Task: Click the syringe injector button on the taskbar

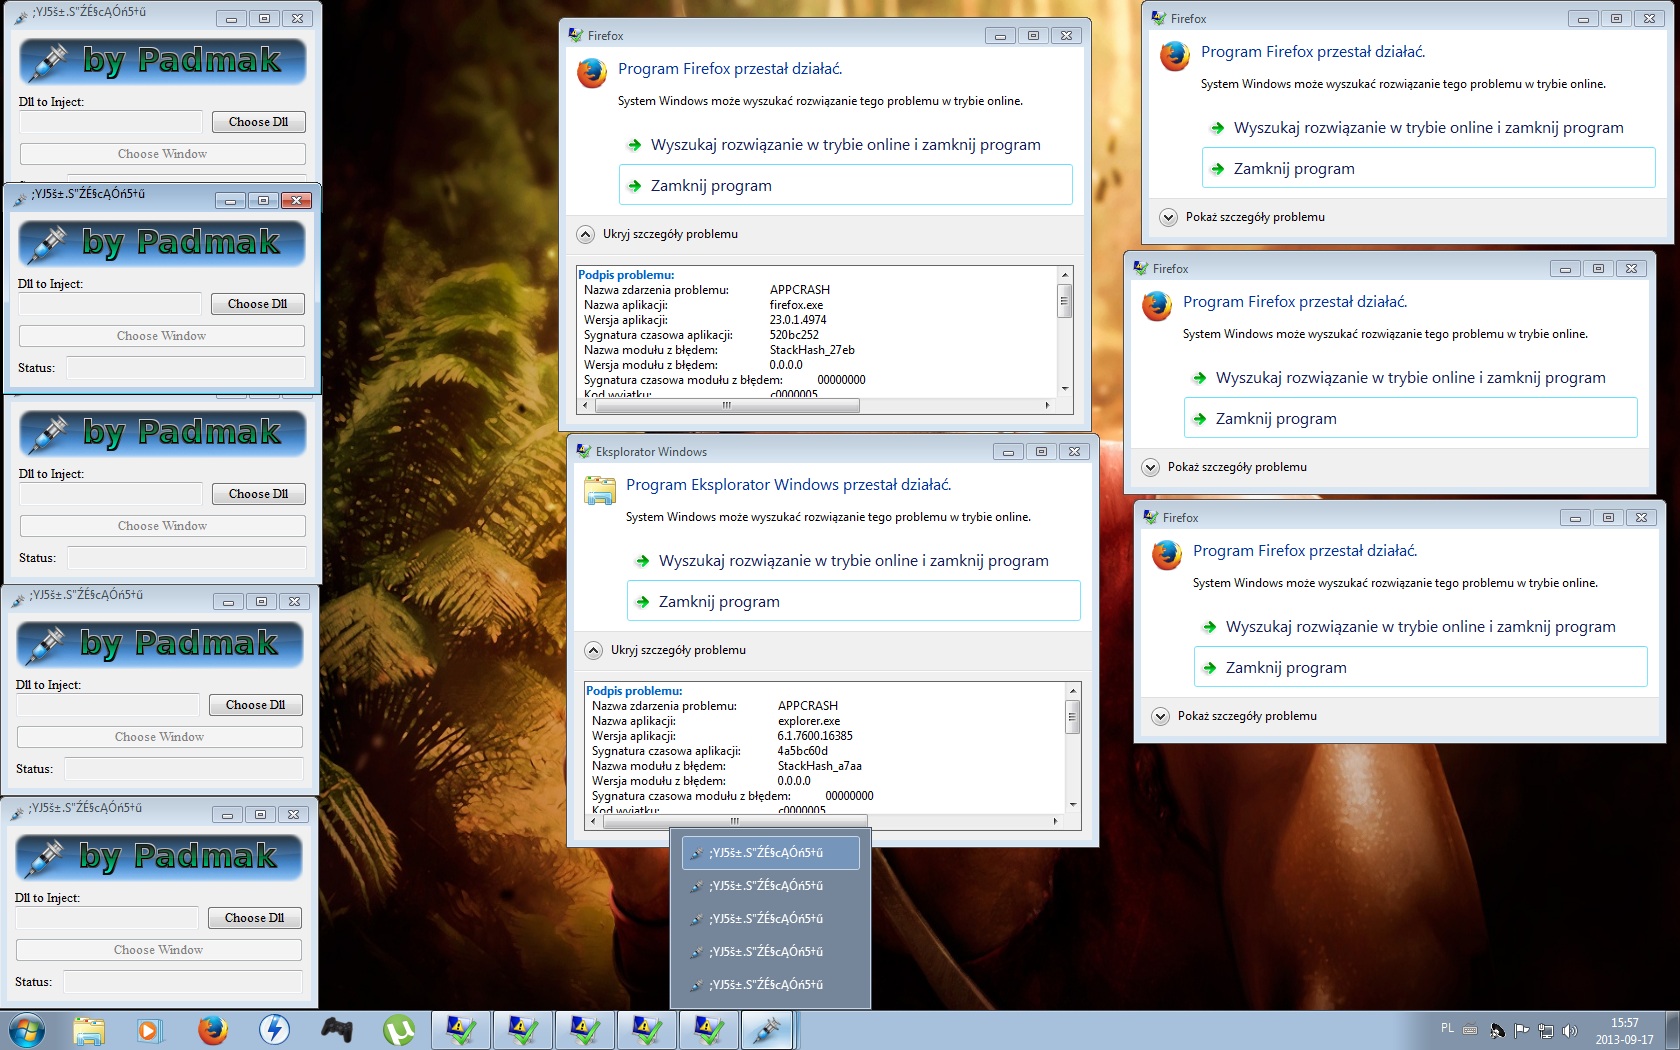Action: click(769, 1030)
